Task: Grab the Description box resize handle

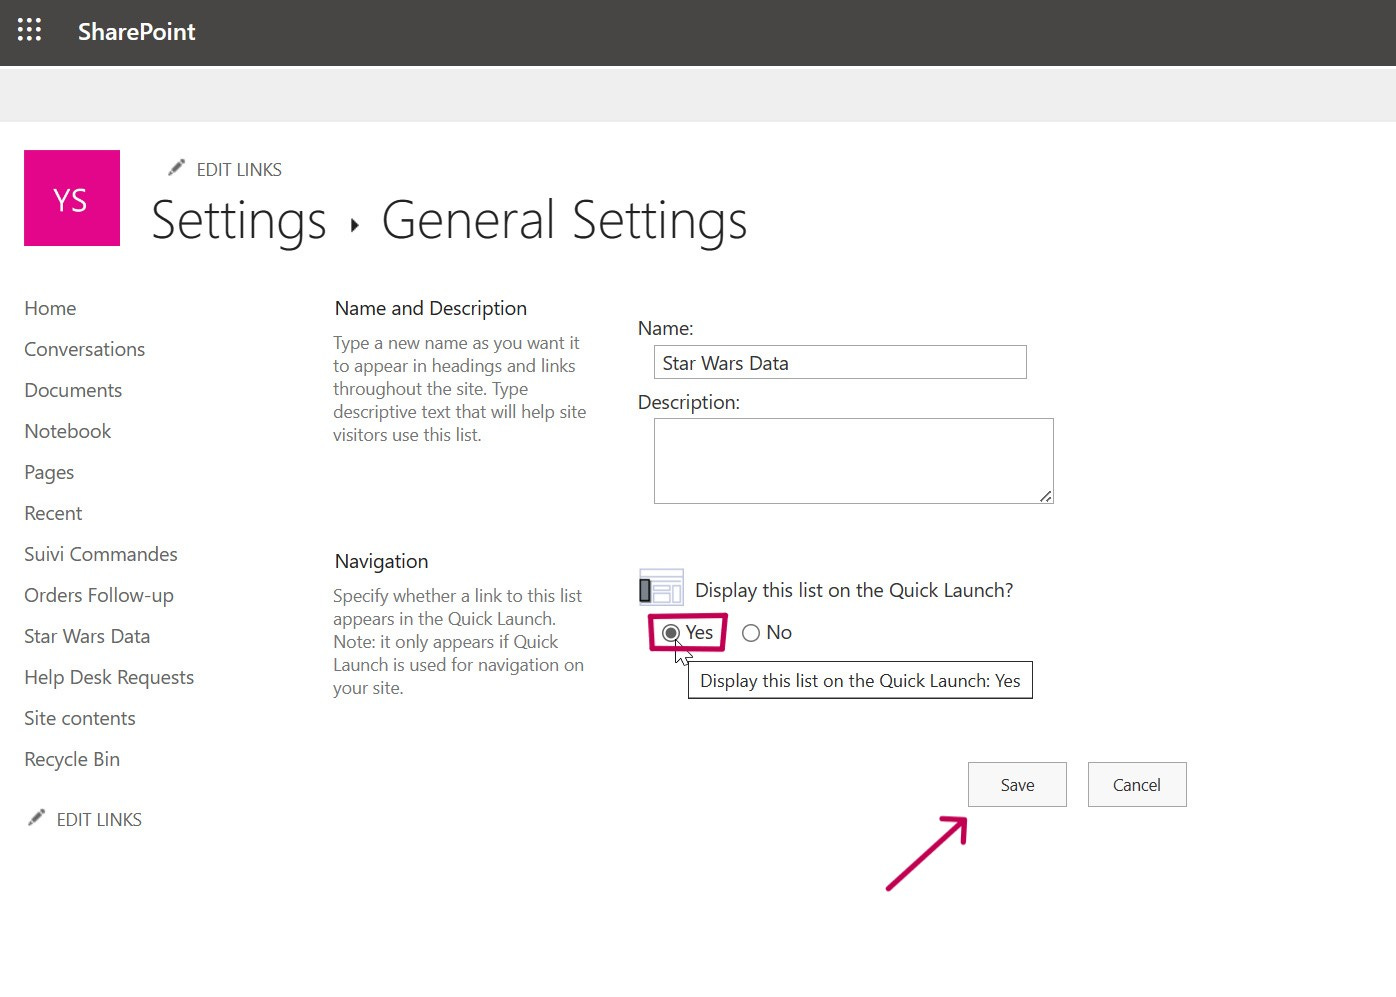Action: point(1046,496)
